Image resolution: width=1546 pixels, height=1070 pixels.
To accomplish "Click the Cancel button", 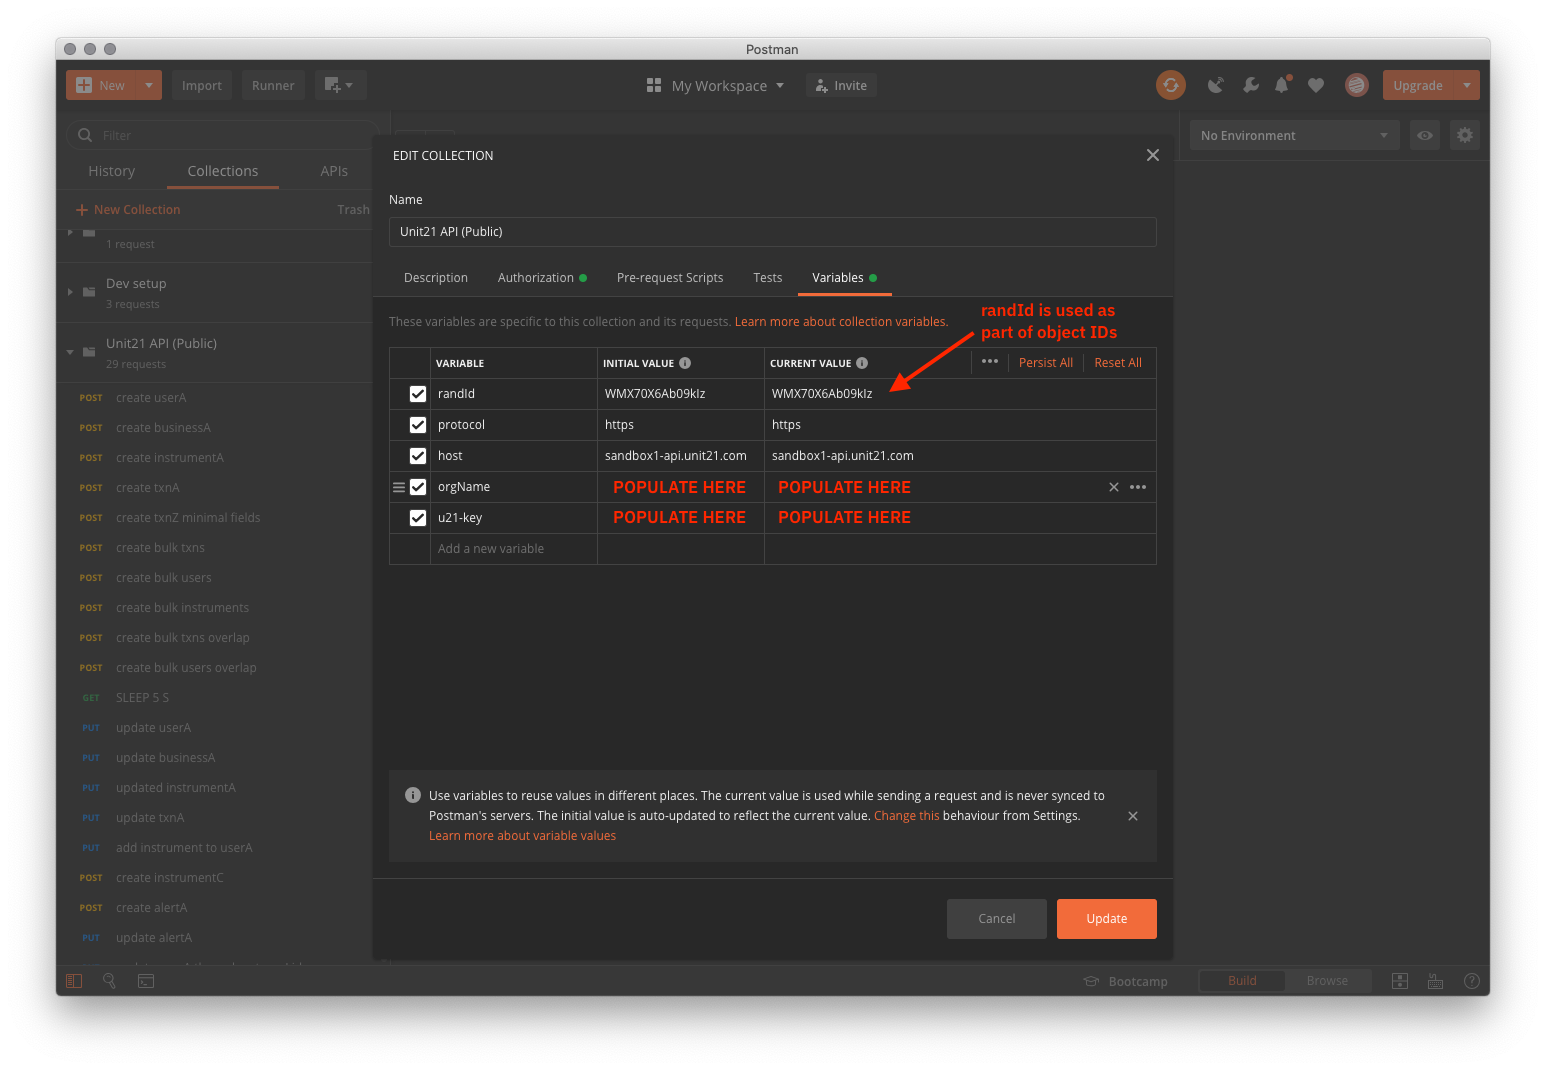I will click(996, 919).
